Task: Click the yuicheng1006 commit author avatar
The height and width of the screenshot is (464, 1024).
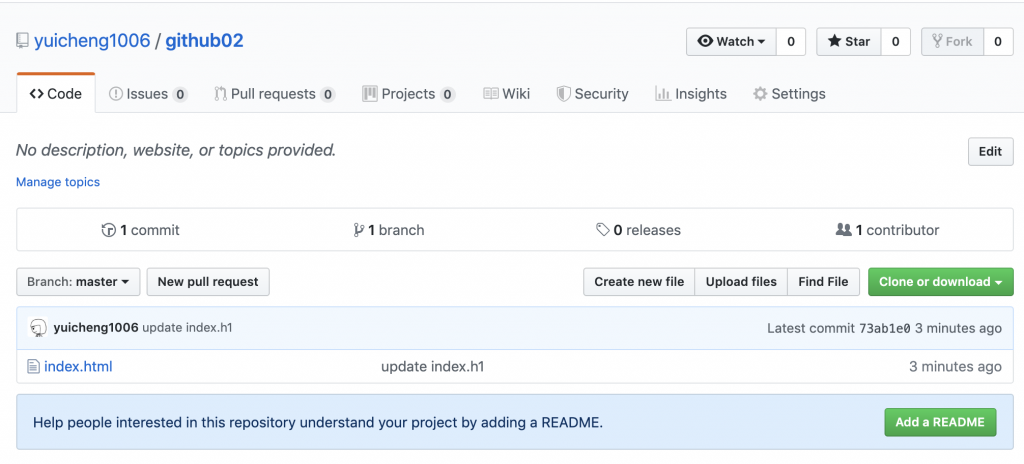Action: point(39,328)
